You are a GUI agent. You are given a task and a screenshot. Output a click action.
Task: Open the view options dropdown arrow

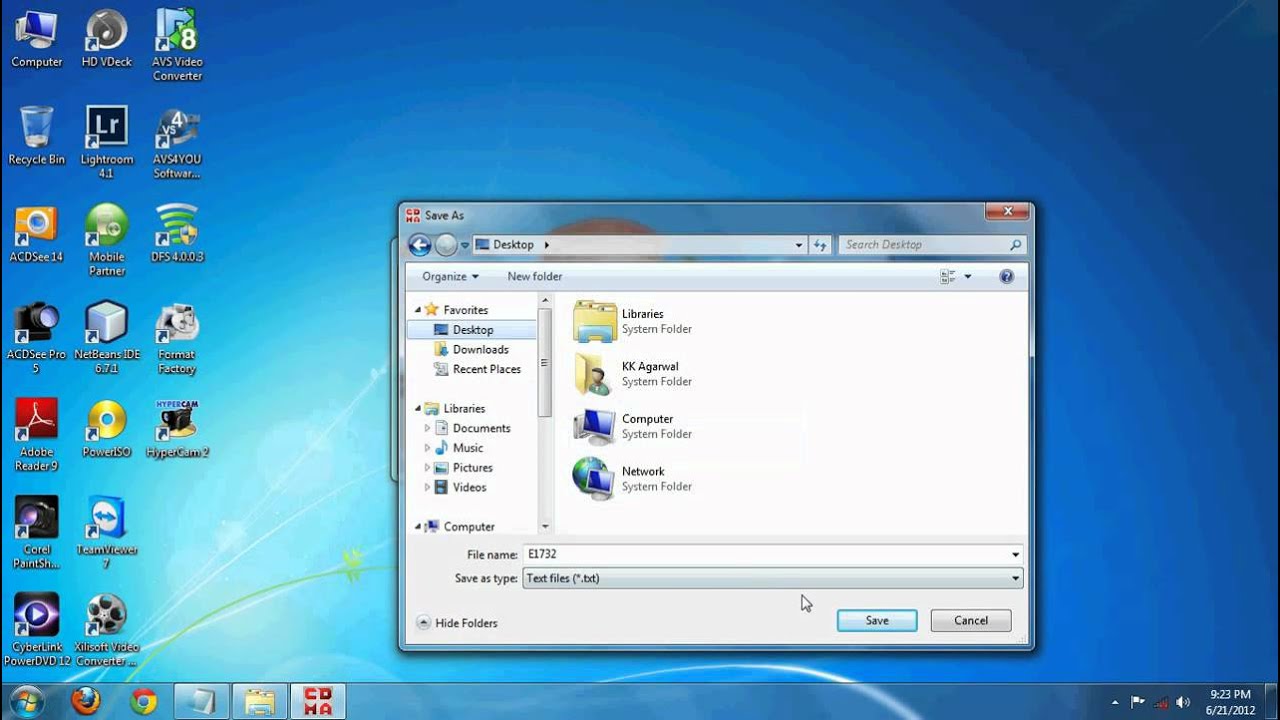click(x=967, y=277)
